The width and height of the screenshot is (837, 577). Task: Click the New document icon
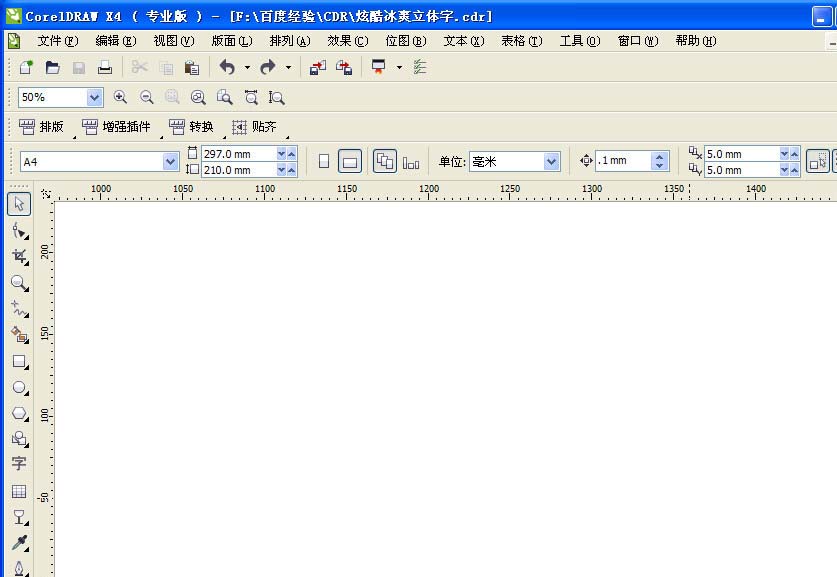click(x=26, y=67)
